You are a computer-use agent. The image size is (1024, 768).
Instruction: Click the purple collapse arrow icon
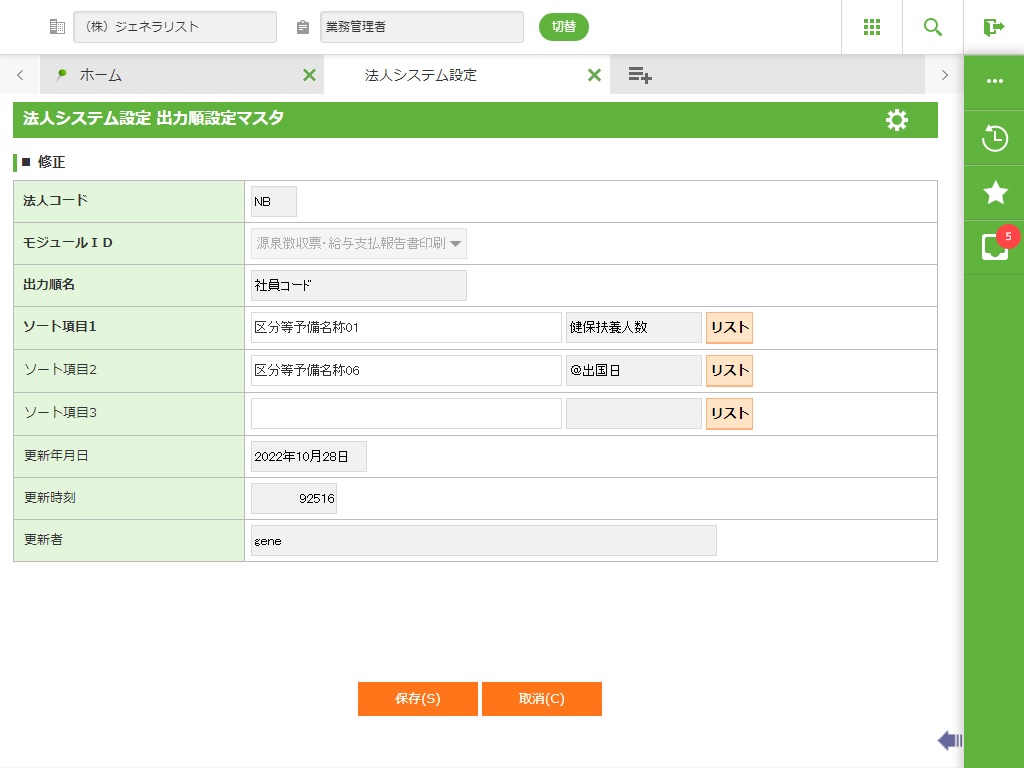pyautogui.click(x=949, y=740)
